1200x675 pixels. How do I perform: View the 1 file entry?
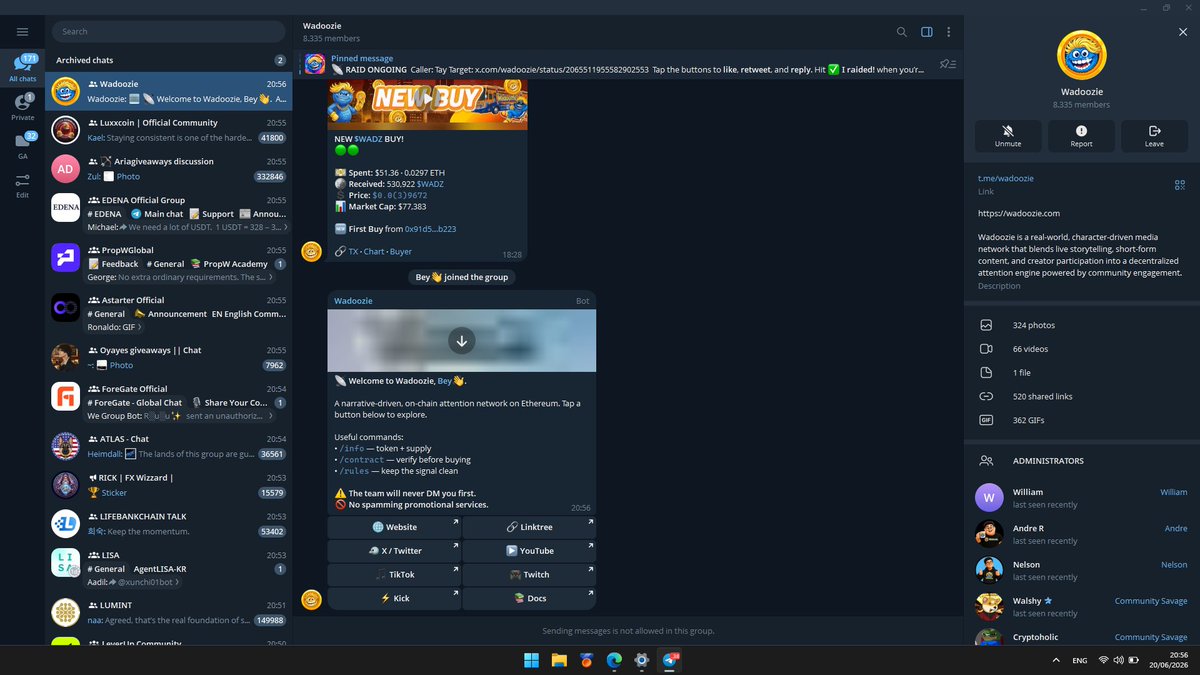coord(1081,373)
